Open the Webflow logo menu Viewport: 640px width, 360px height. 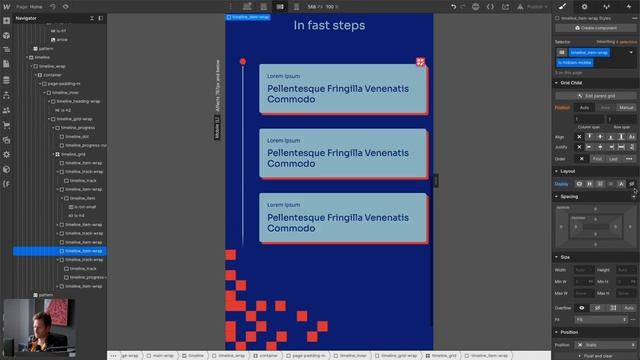coord(7,7)
